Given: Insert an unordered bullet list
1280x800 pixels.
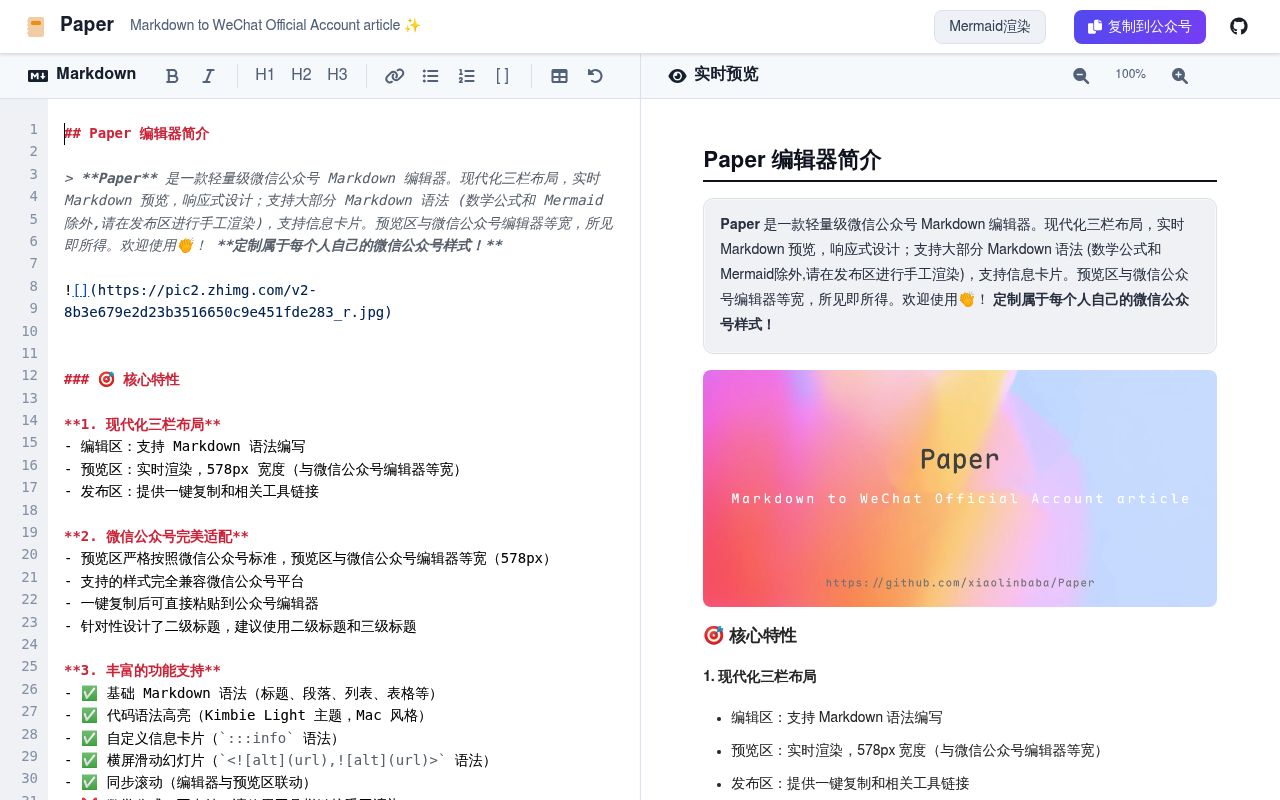Looking at the screenshot, I should (431, 75).
